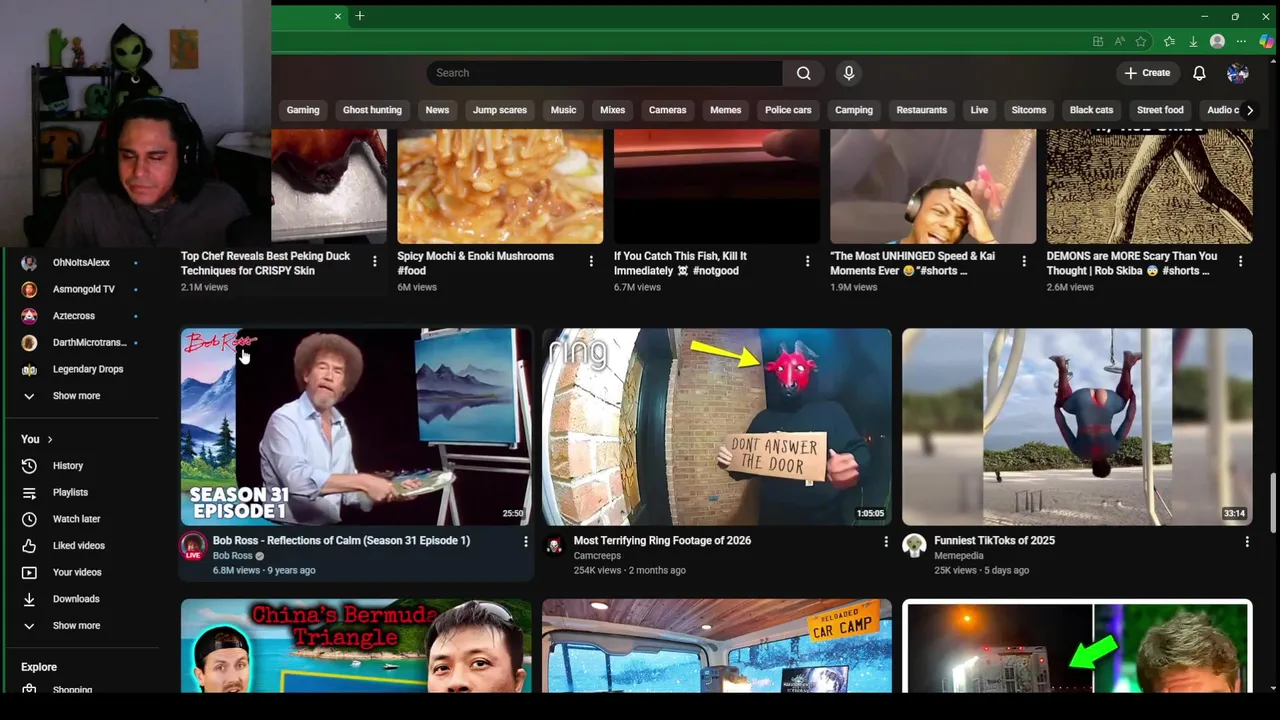The height and width of the screenshot is (720, 1280).
Task: Select the Mixes category chip
Action: coord(612,110)
